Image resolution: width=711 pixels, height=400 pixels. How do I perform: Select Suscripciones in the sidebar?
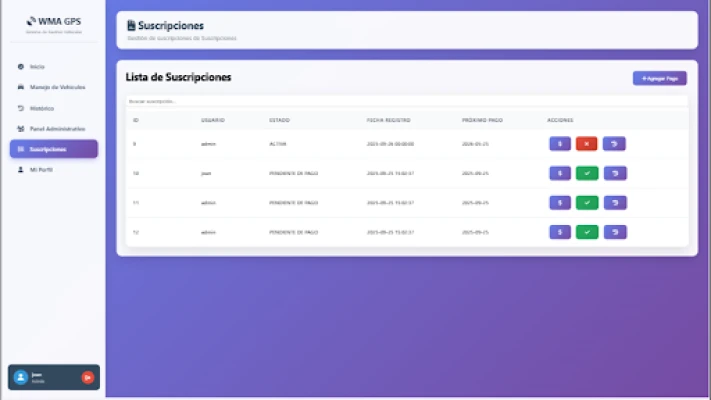48,149
